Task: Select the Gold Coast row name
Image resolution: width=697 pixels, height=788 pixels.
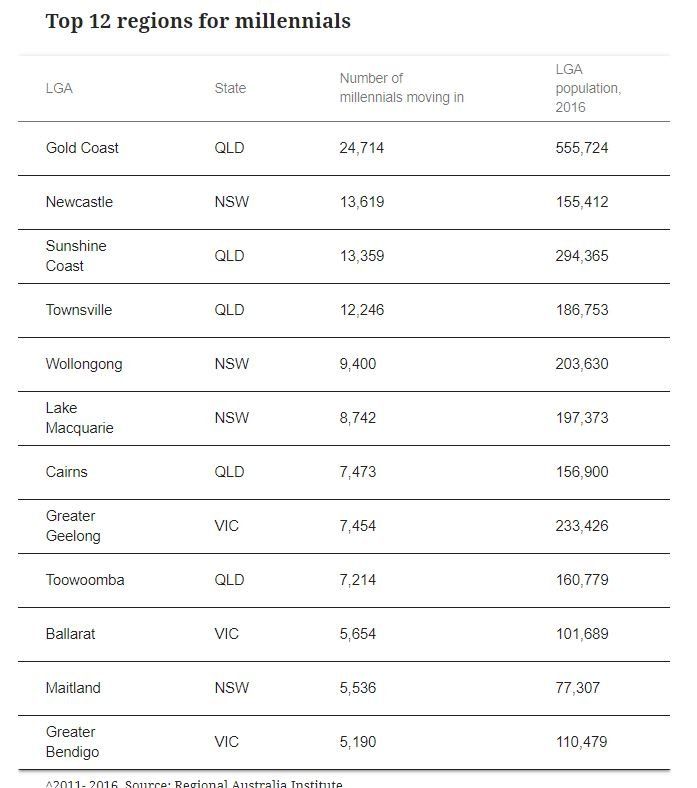Action: 82,148
